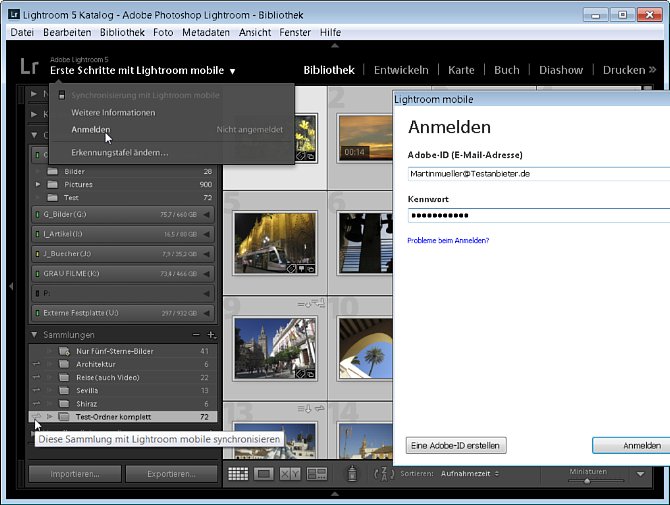This screenshot has width=670, height=505.
Task: Add a new collection with plus icon
Action: pyautogui.click(x=211, y=335)
